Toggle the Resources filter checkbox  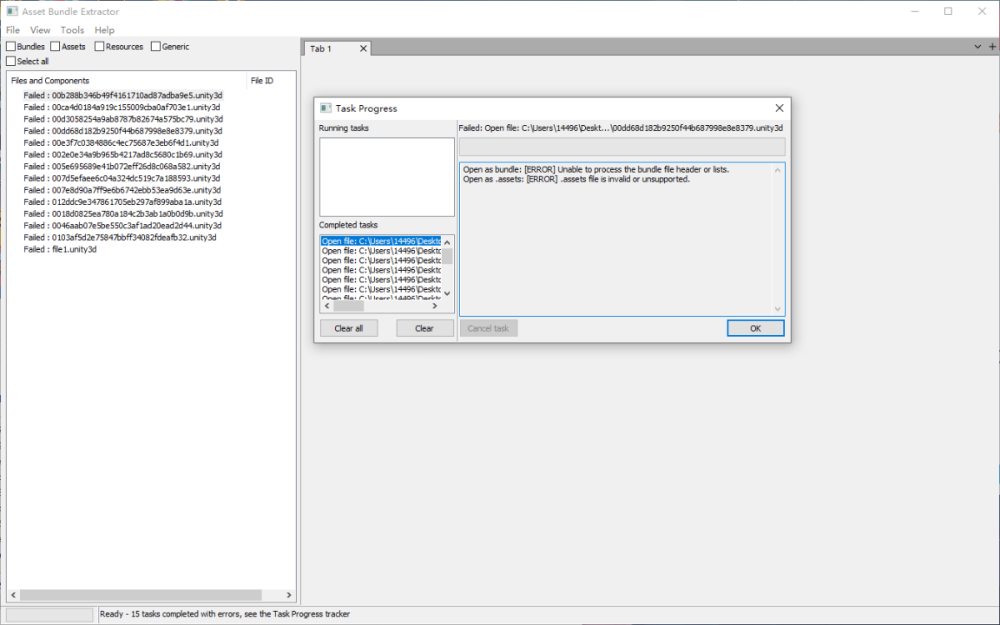point(100,46)
